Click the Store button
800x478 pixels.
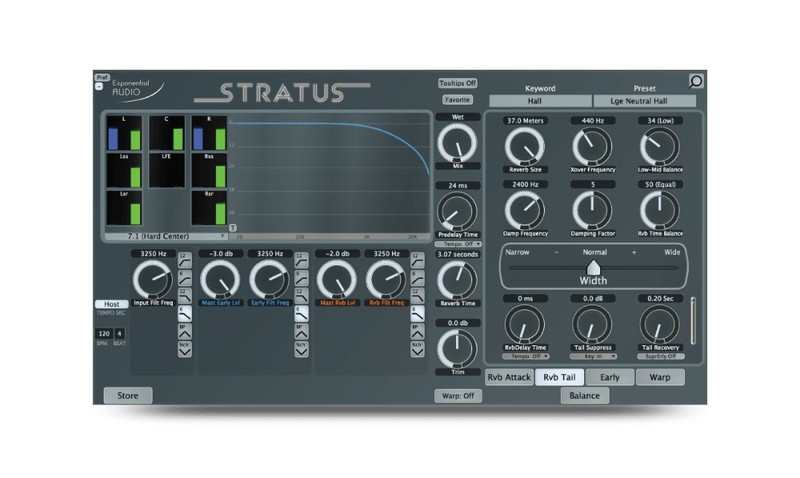tap(128, 395)
